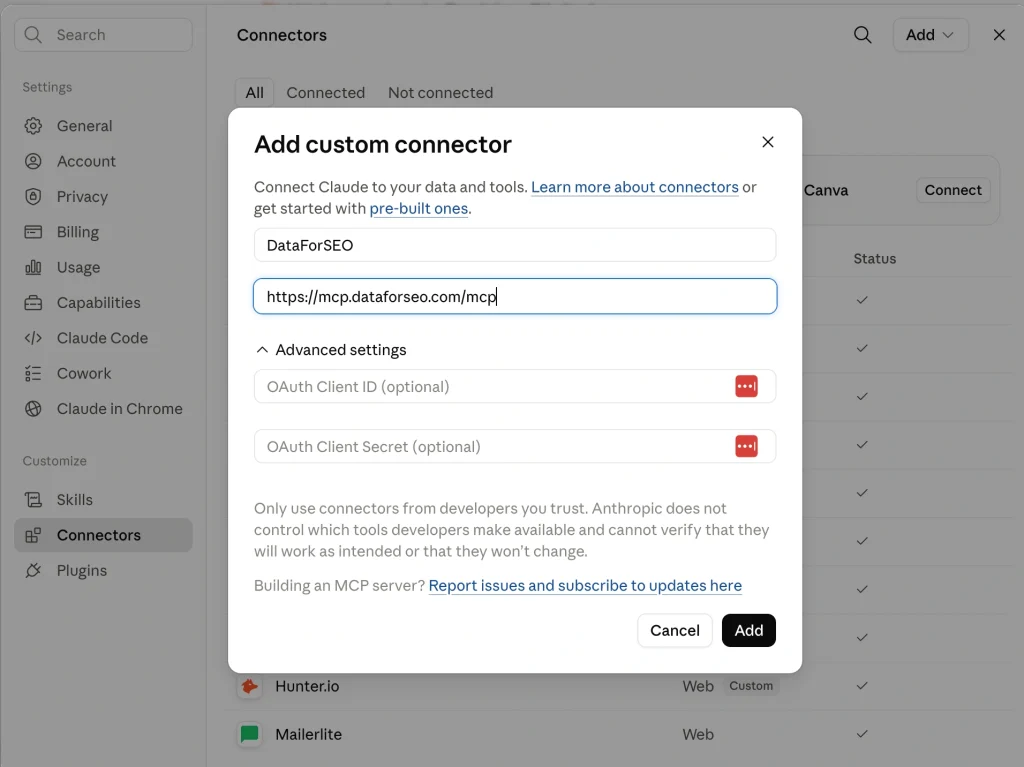Click the Add button in the dialog
1024x767 pixels.
point(748,630)
